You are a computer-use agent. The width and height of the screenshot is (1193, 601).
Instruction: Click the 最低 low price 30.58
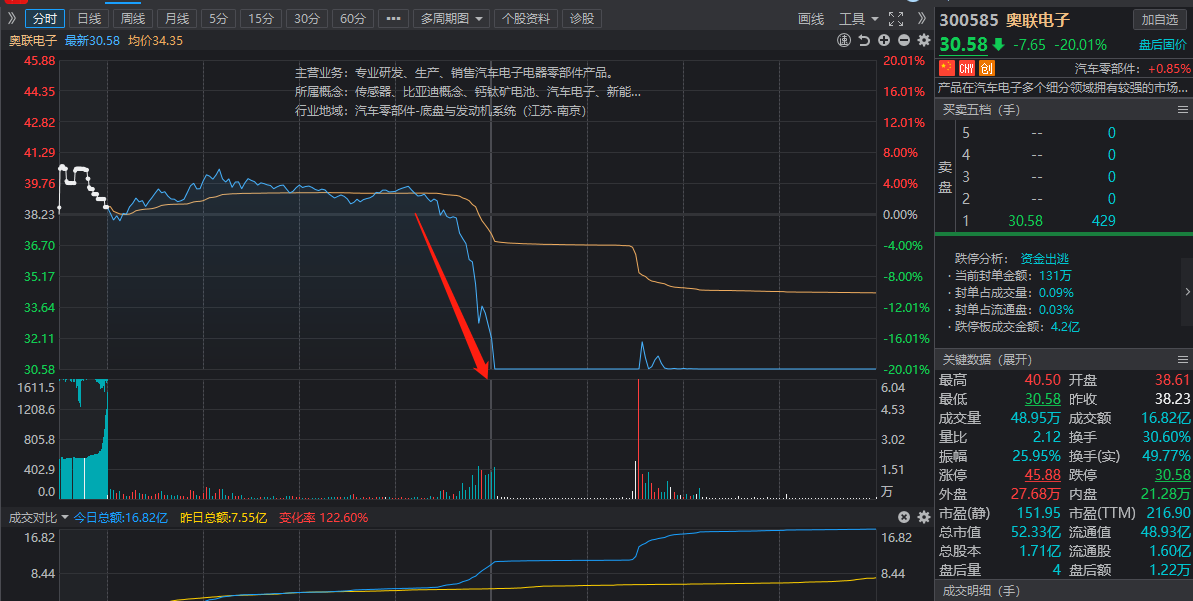click(1042, 399)
